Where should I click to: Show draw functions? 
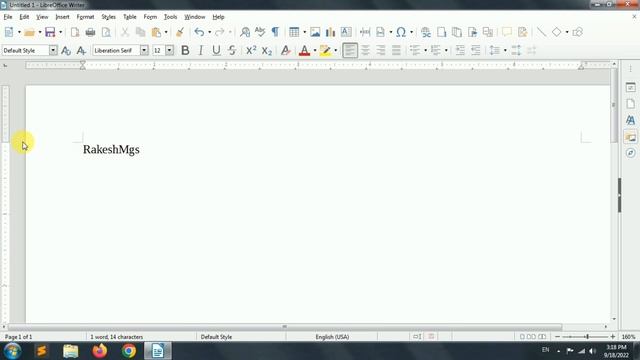(x=577, y=32)
